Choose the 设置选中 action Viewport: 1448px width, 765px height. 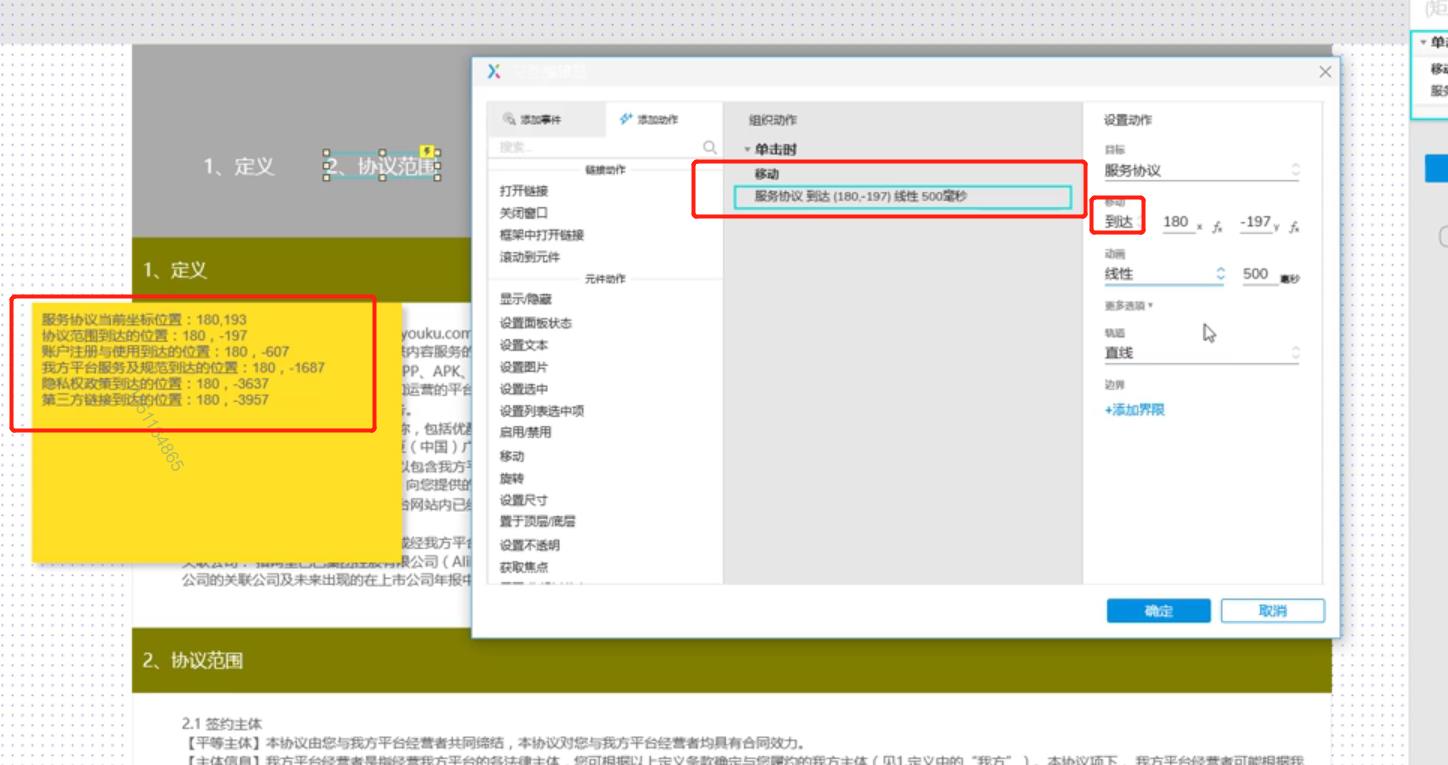524,389
